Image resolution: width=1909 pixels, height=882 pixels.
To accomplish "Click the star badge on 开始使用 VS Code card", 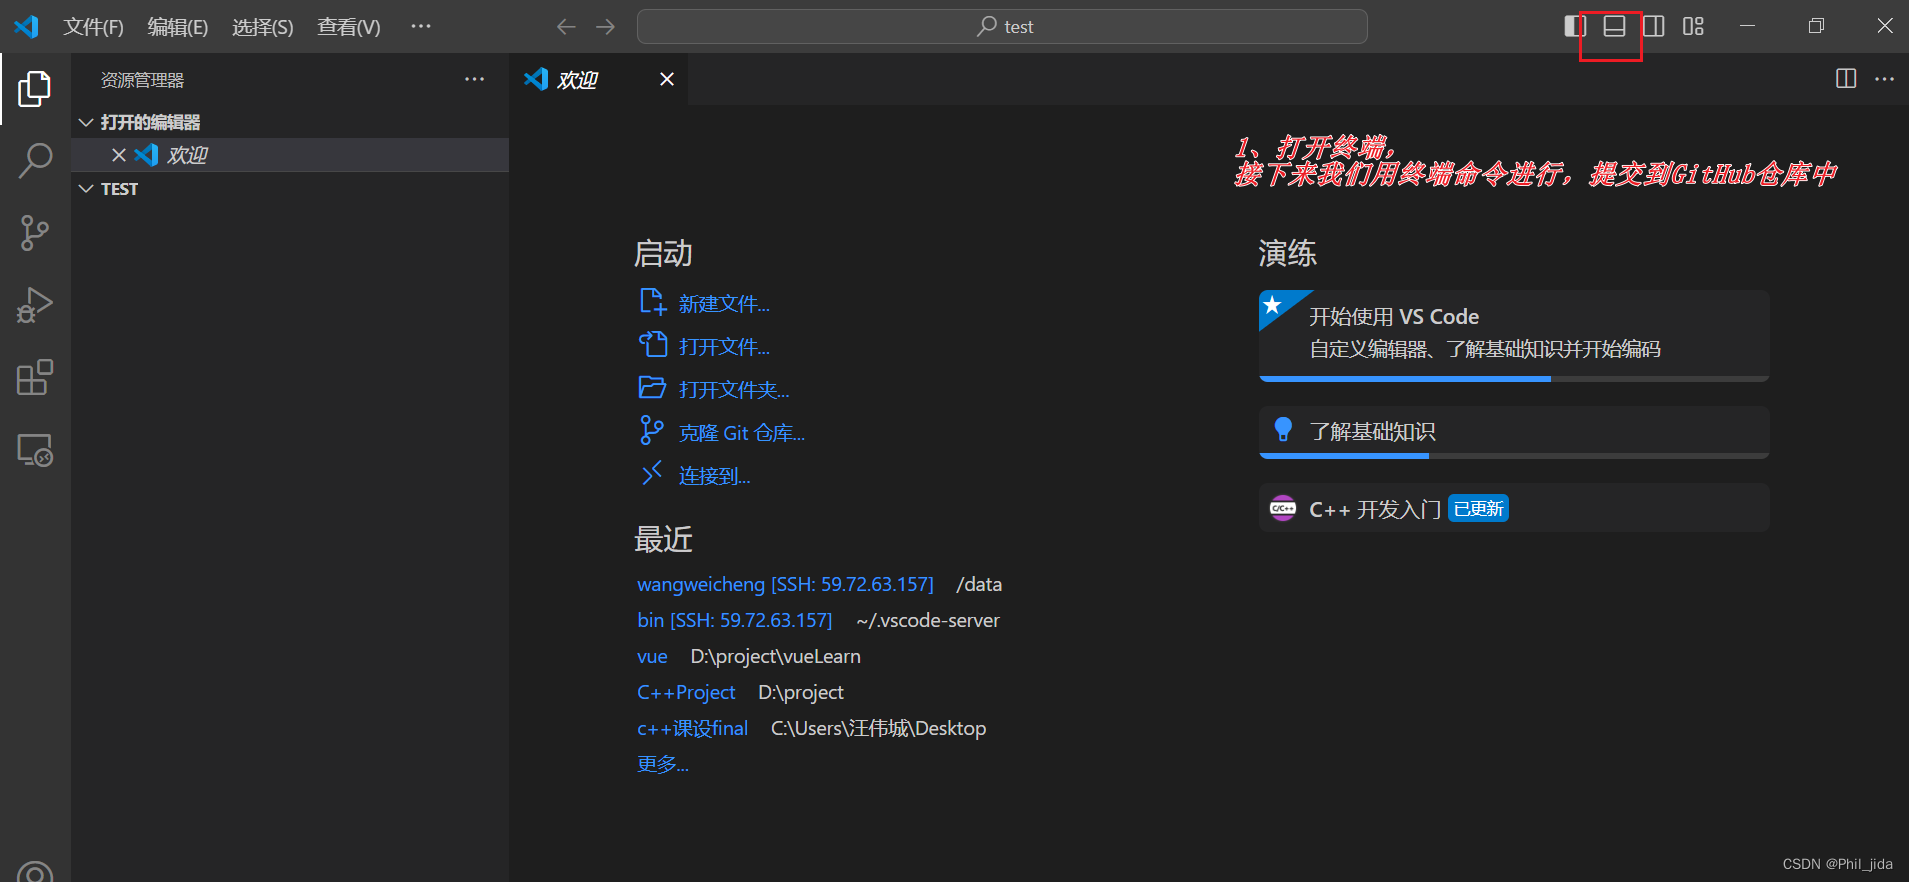I will 1274,305.
